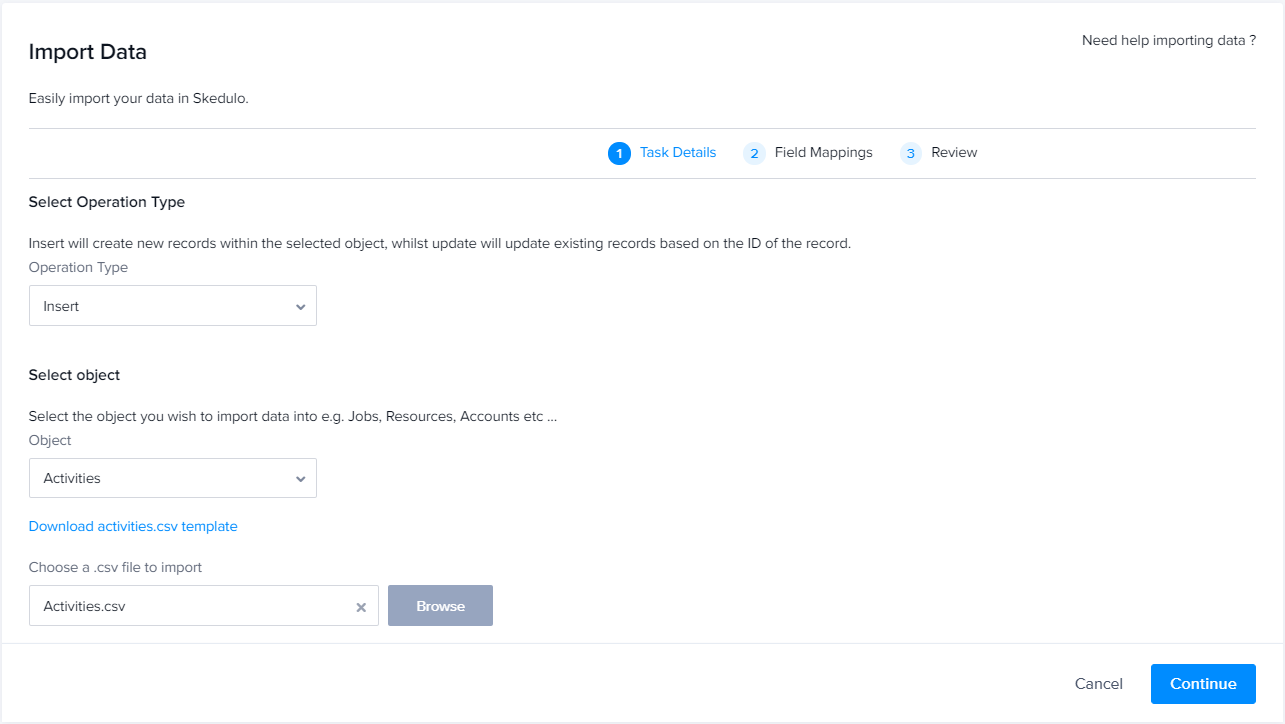Click the step 1 Task Details circle icon
This screenshot has width=1285, height=724.
(619, 153)
